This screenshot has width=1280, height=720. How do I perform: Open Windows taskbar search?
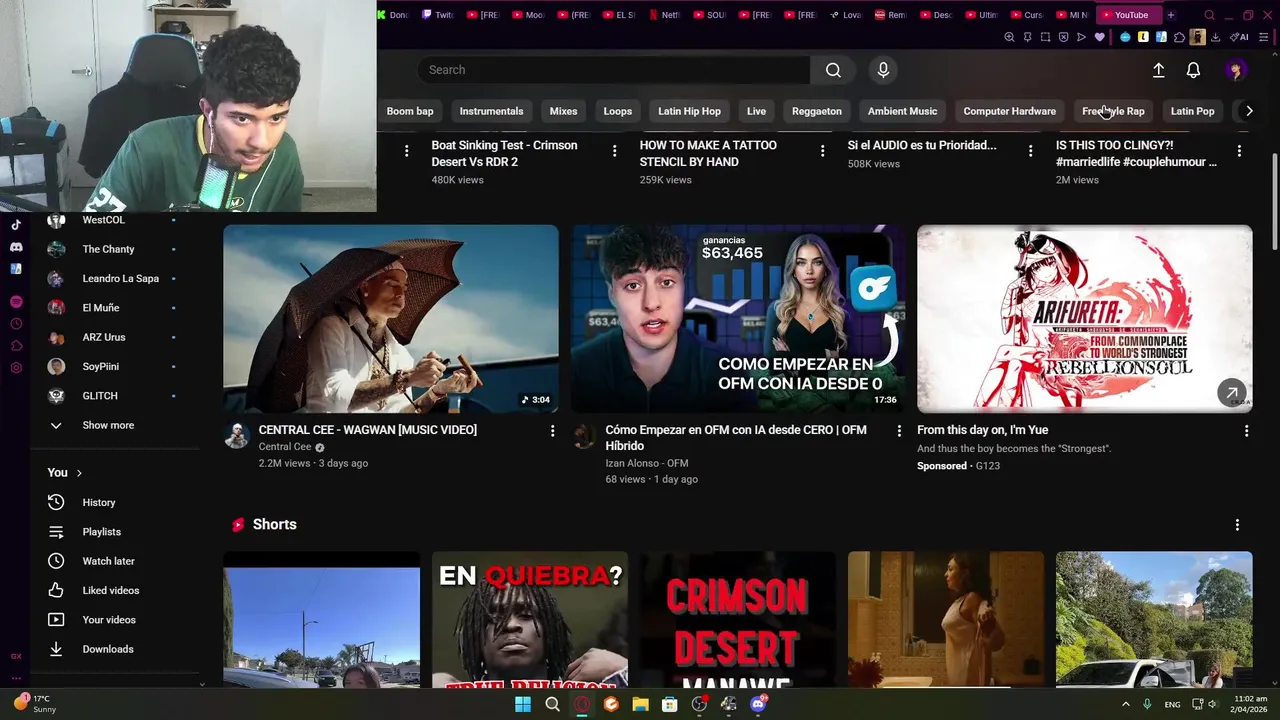(x=552, y=704)
